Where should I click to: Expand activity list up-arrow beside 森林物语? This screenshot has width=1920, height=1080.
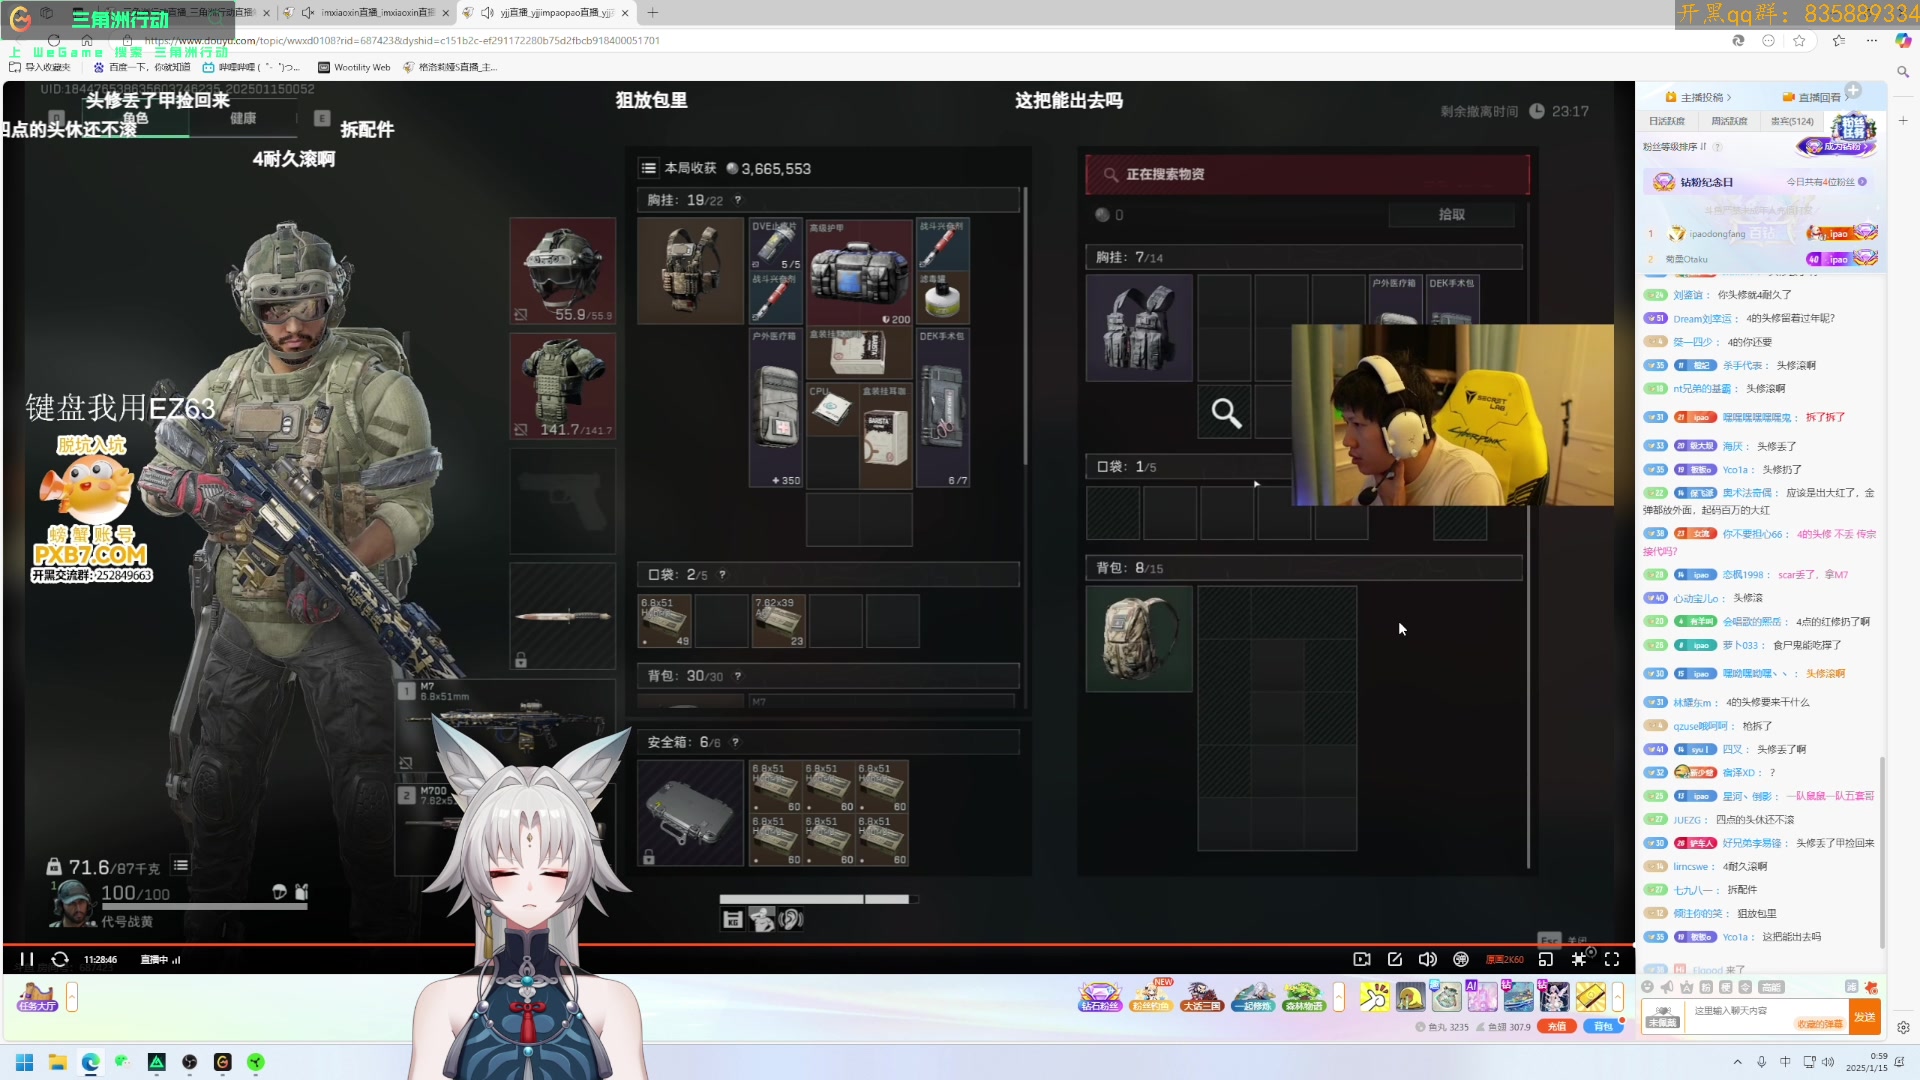(x=1339, y=997)
